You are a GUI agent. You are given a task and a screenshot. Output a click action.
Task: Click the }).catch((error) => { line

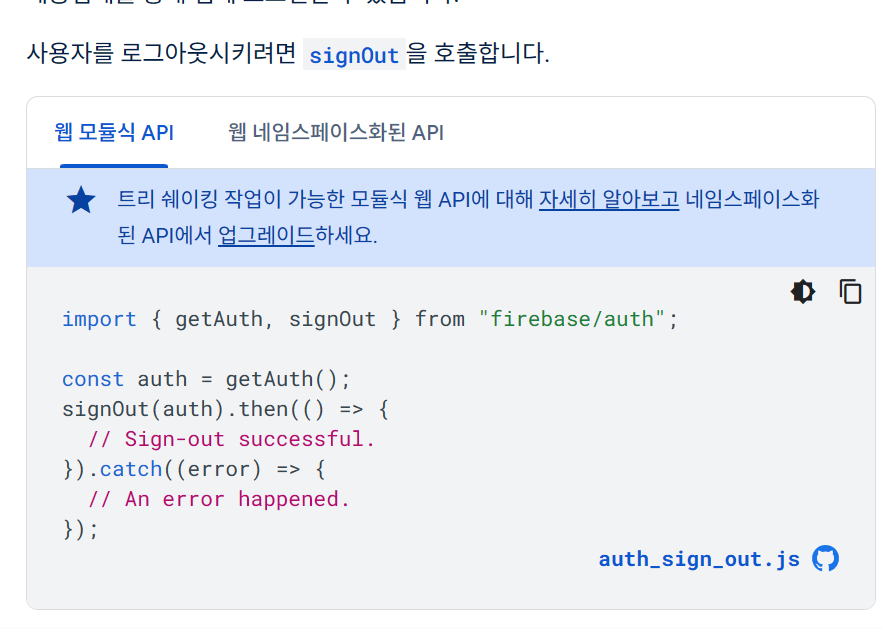pyautogui.click(x=194, y=469)
